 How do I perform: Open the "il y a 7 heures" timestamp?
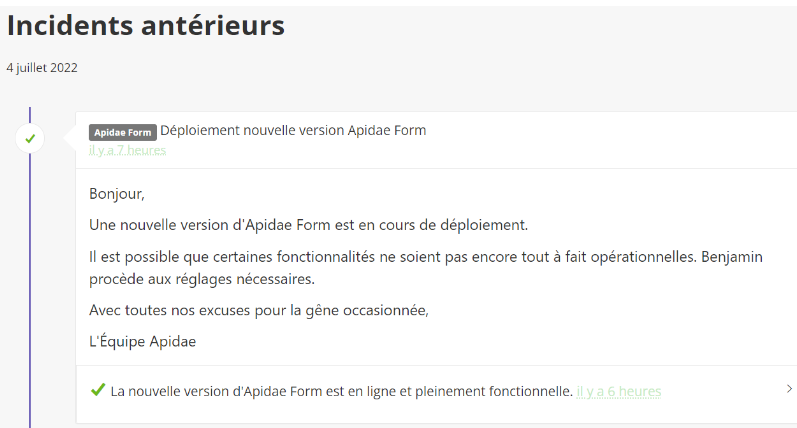[x=128, y=150]
